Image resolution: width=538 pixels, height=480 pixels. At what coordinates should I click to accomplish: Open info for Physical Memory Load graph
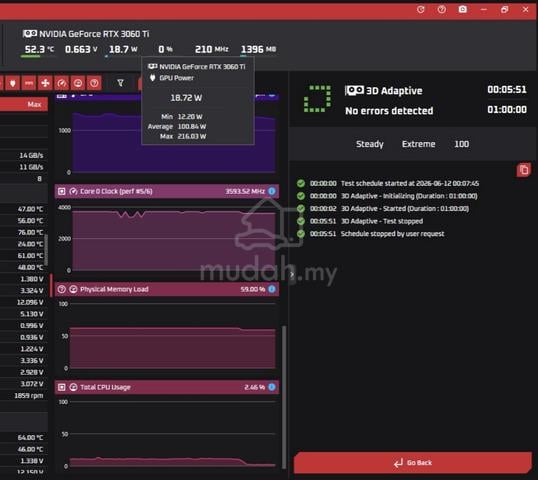coord(272,289)
